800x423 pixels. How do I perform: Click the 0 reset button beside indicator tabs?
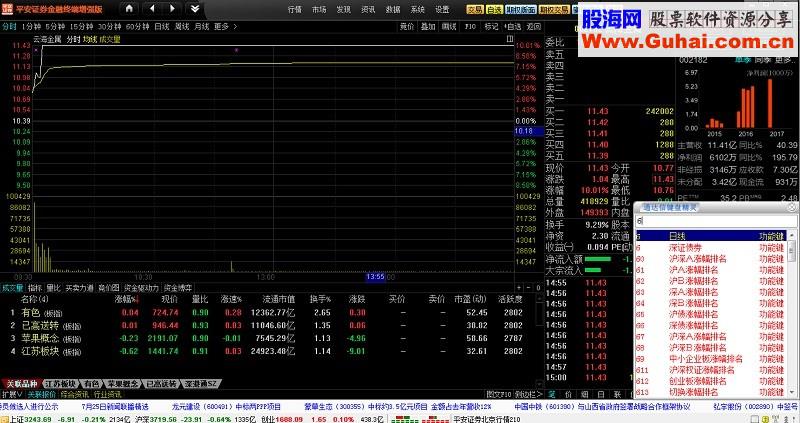538,288
